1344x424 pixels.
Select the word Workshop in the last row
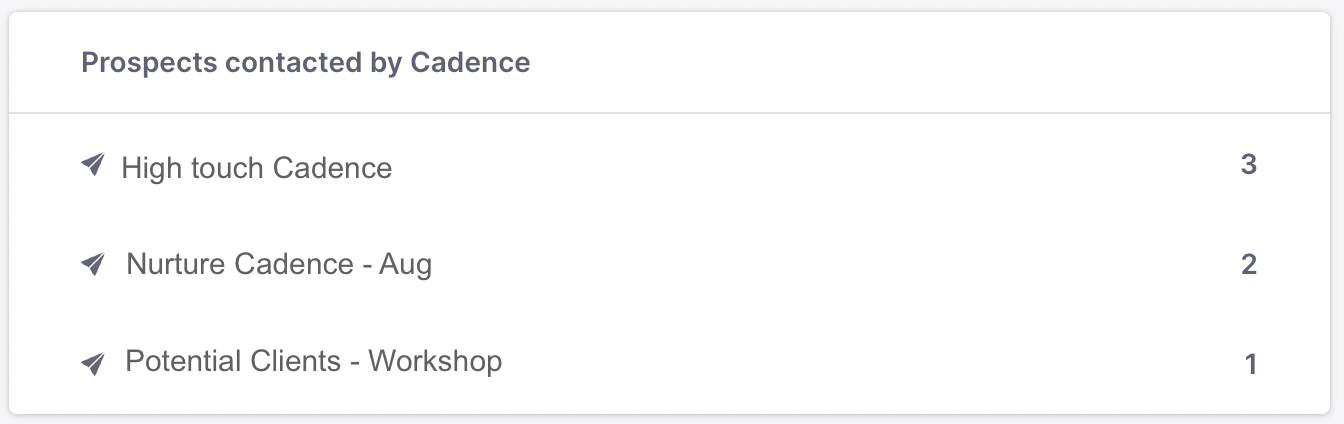[x=435, y=361]
